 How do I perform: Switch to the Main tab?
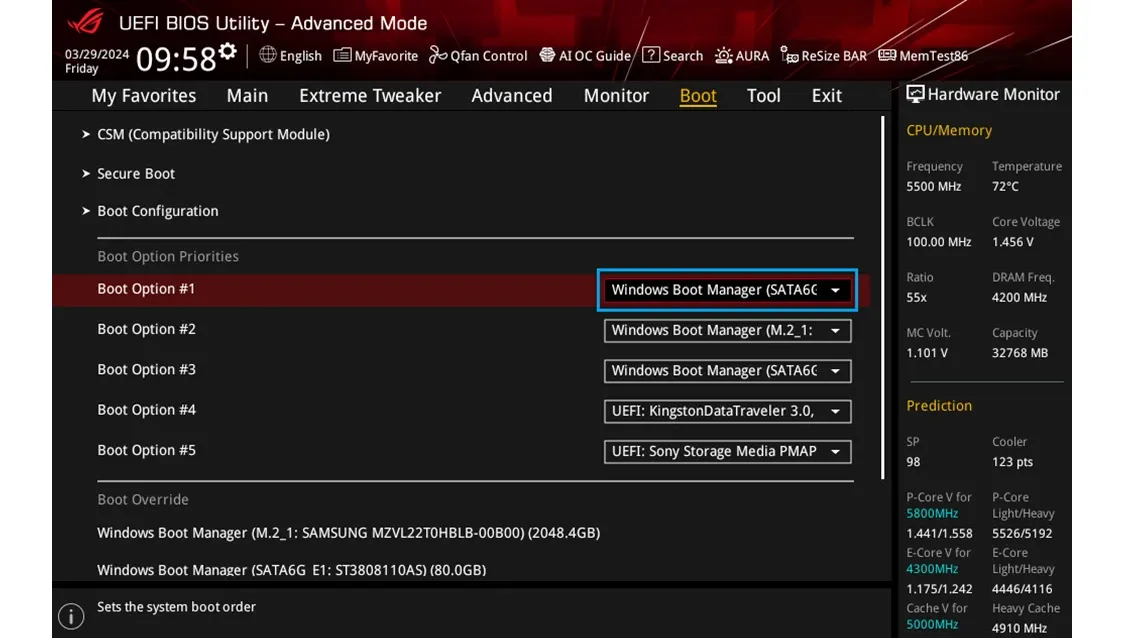pyautogui.click(x=247, y=96)
